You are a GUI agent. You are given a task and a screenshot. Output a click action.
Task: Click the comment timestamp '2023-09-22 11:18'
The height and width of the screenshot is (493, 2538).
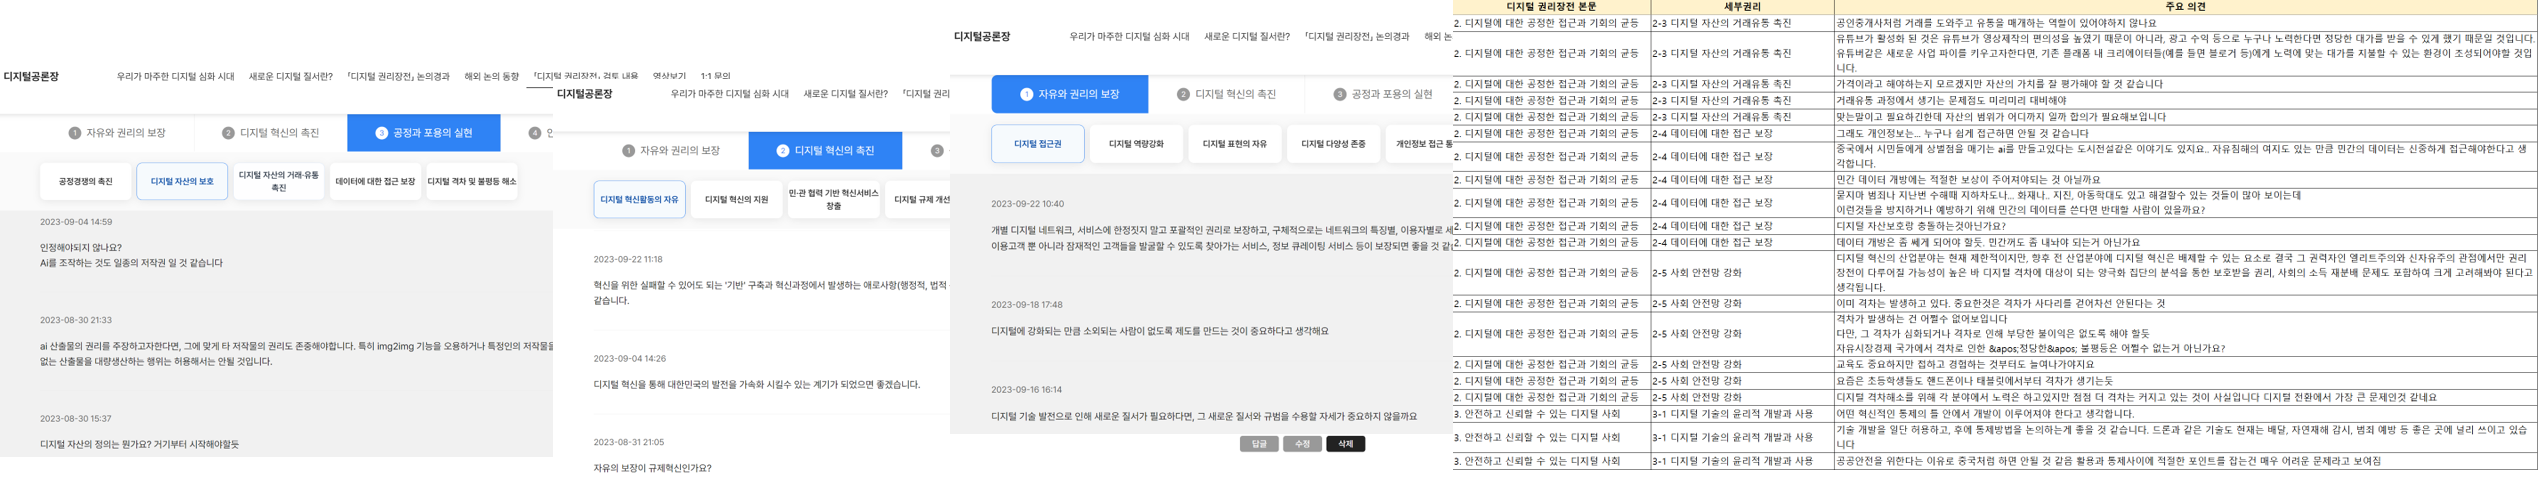tap(628, 259)
